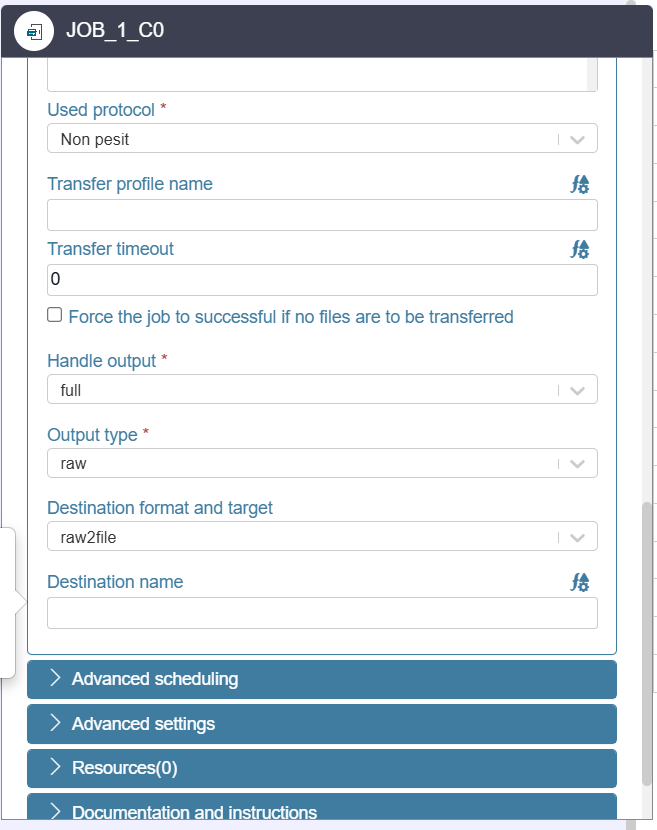Click the Transfer profile name label
This screenshot has width=657, height=830.
coord(130,184)
